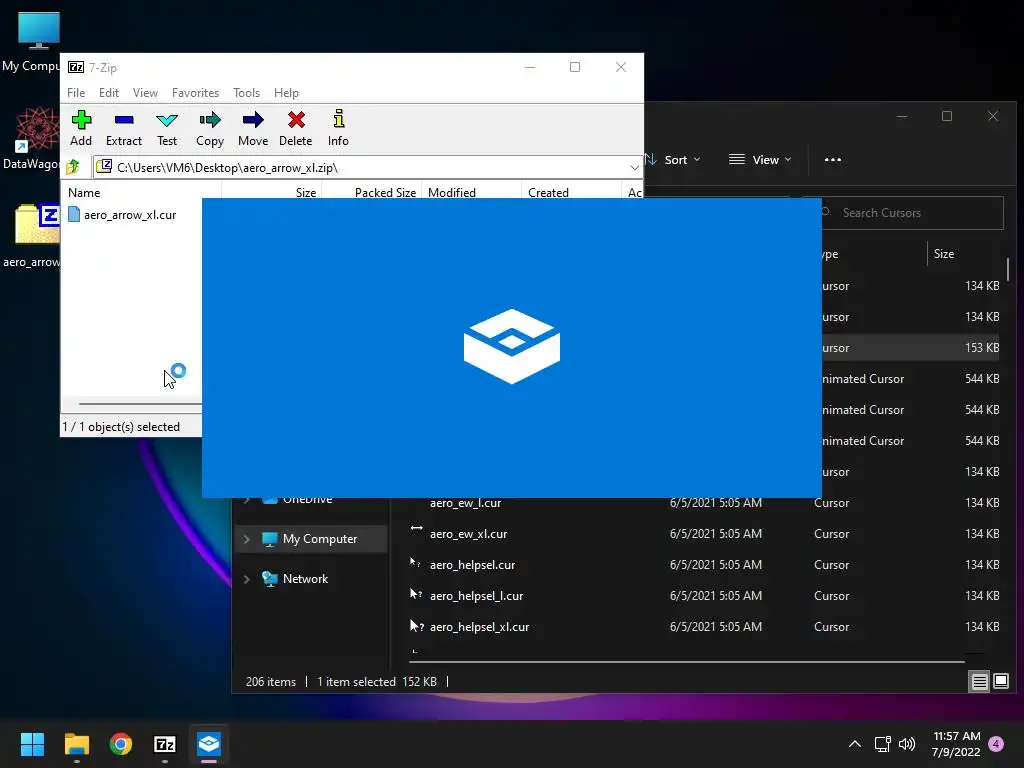Image resolution: width=1024 pixels, height=768 pixels.
Task: Select the aero_helpsel_xl.cur file
Action: point(479,627)
